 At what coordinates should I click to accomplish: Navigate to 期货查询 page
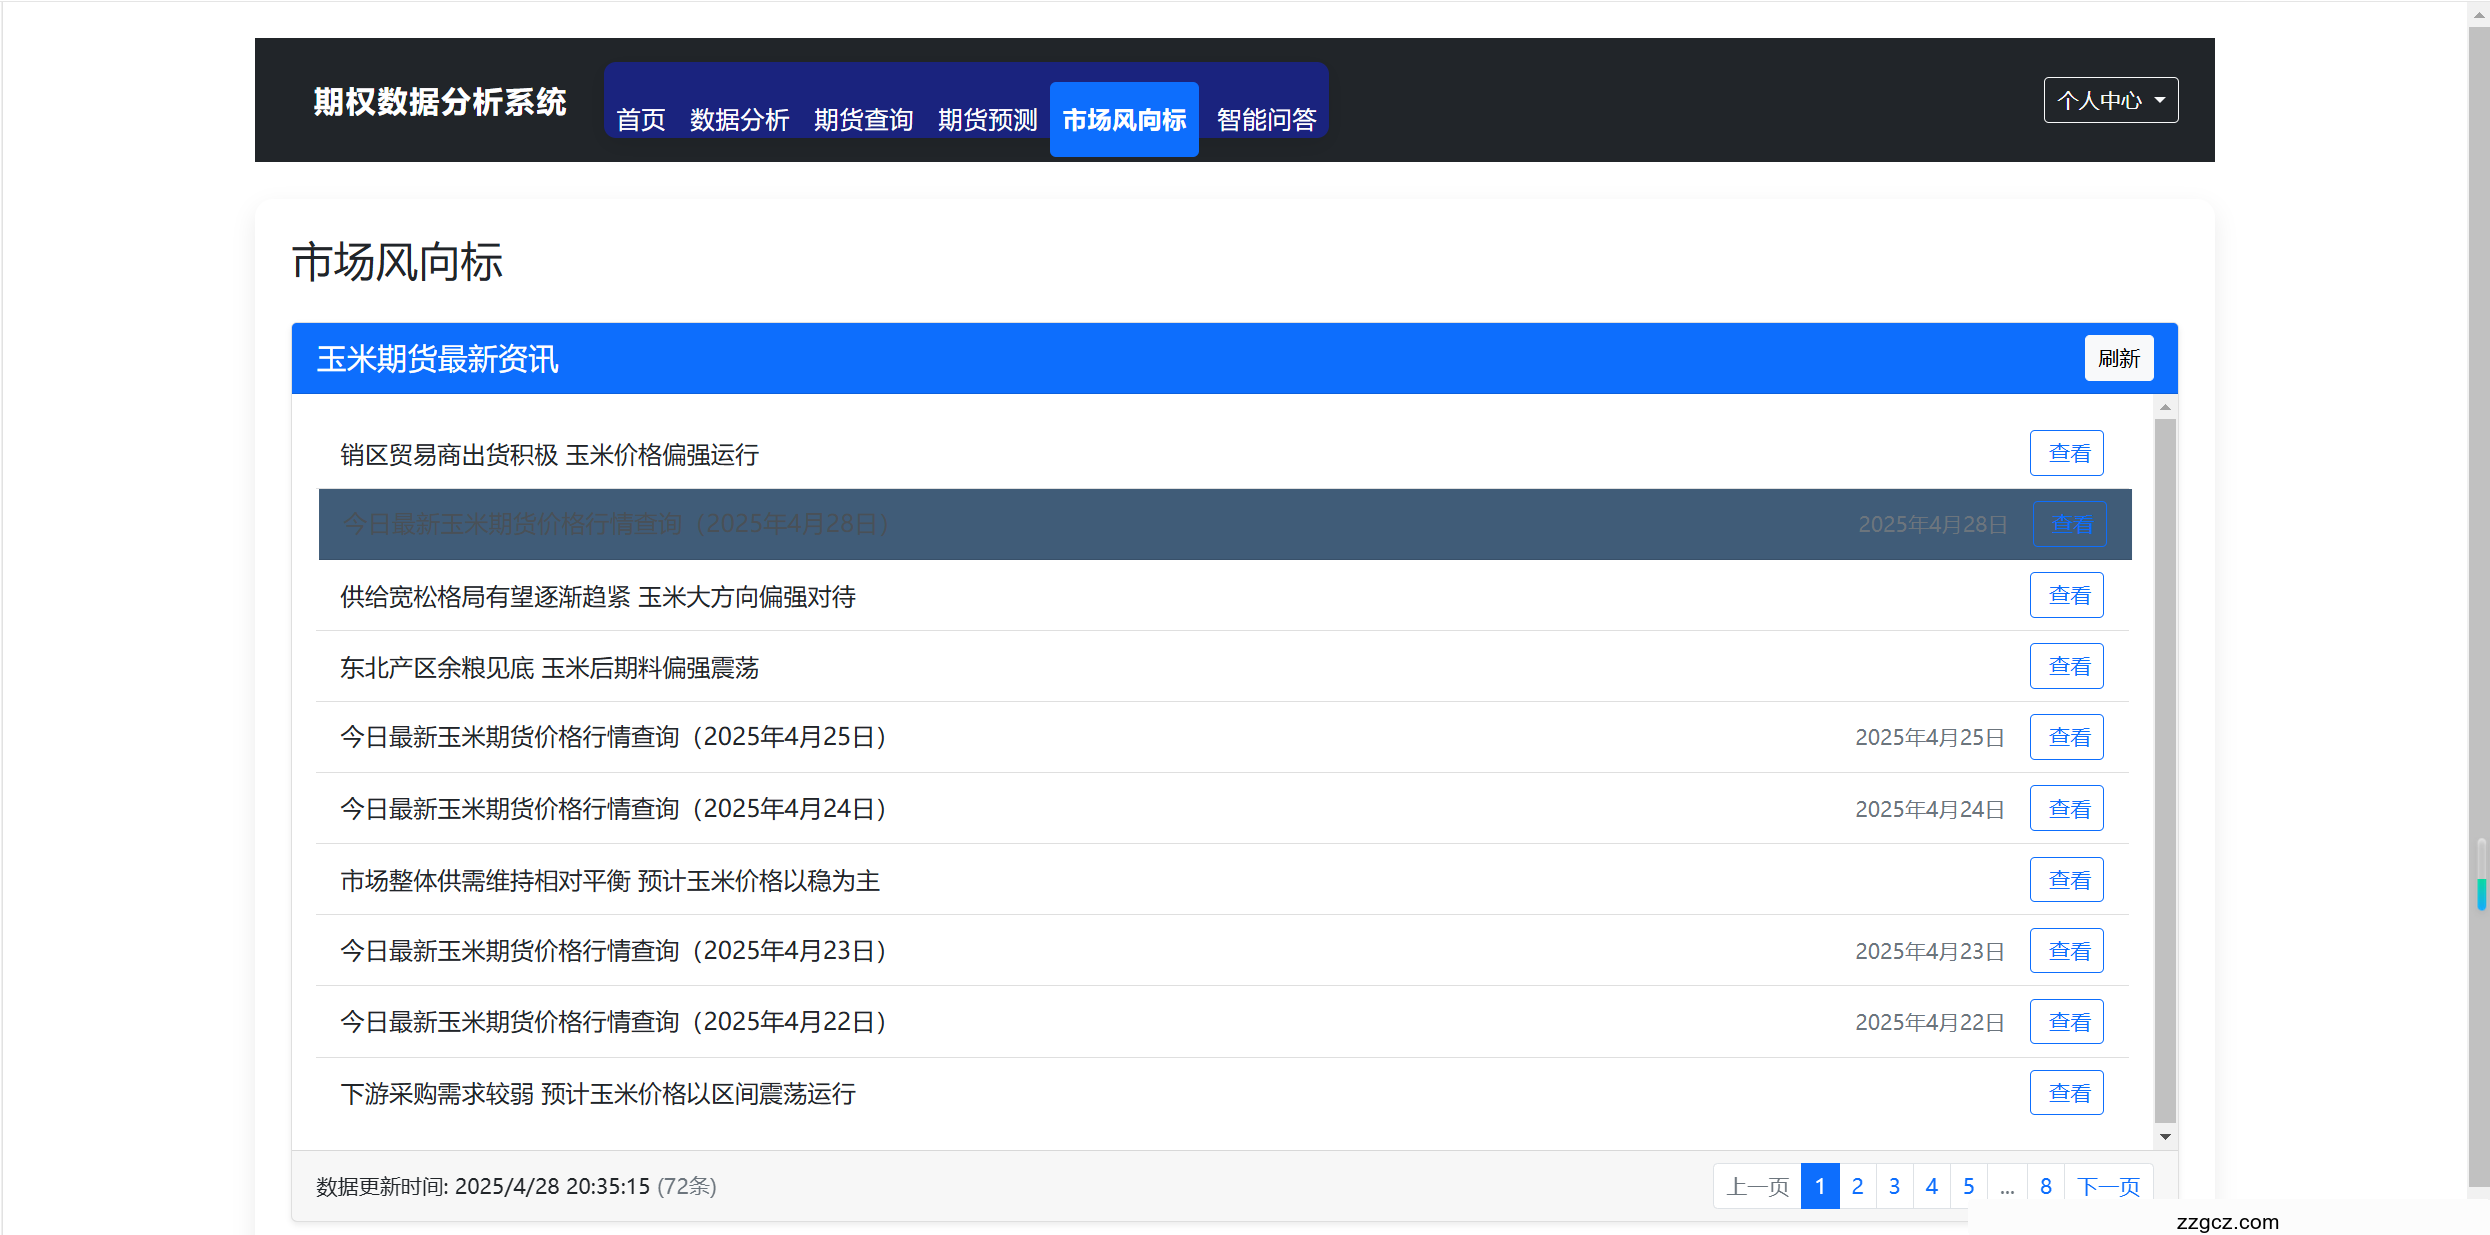pyautogui.click(x=862, y=119)
